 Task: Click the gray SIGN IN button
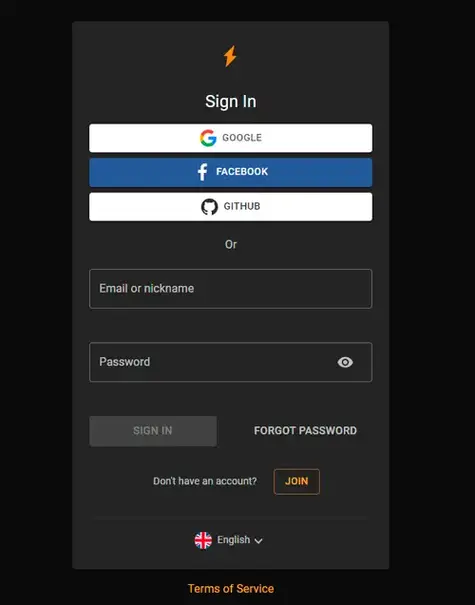coord(153,431)
